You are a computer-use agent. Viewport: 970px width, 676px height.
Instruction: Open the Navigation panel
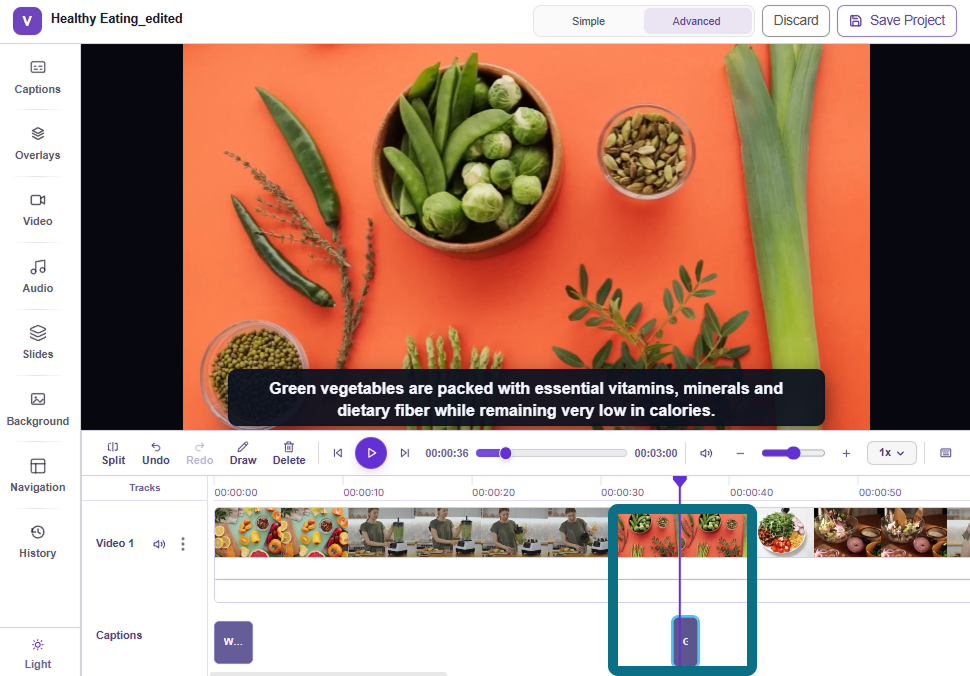pos(38,476)
